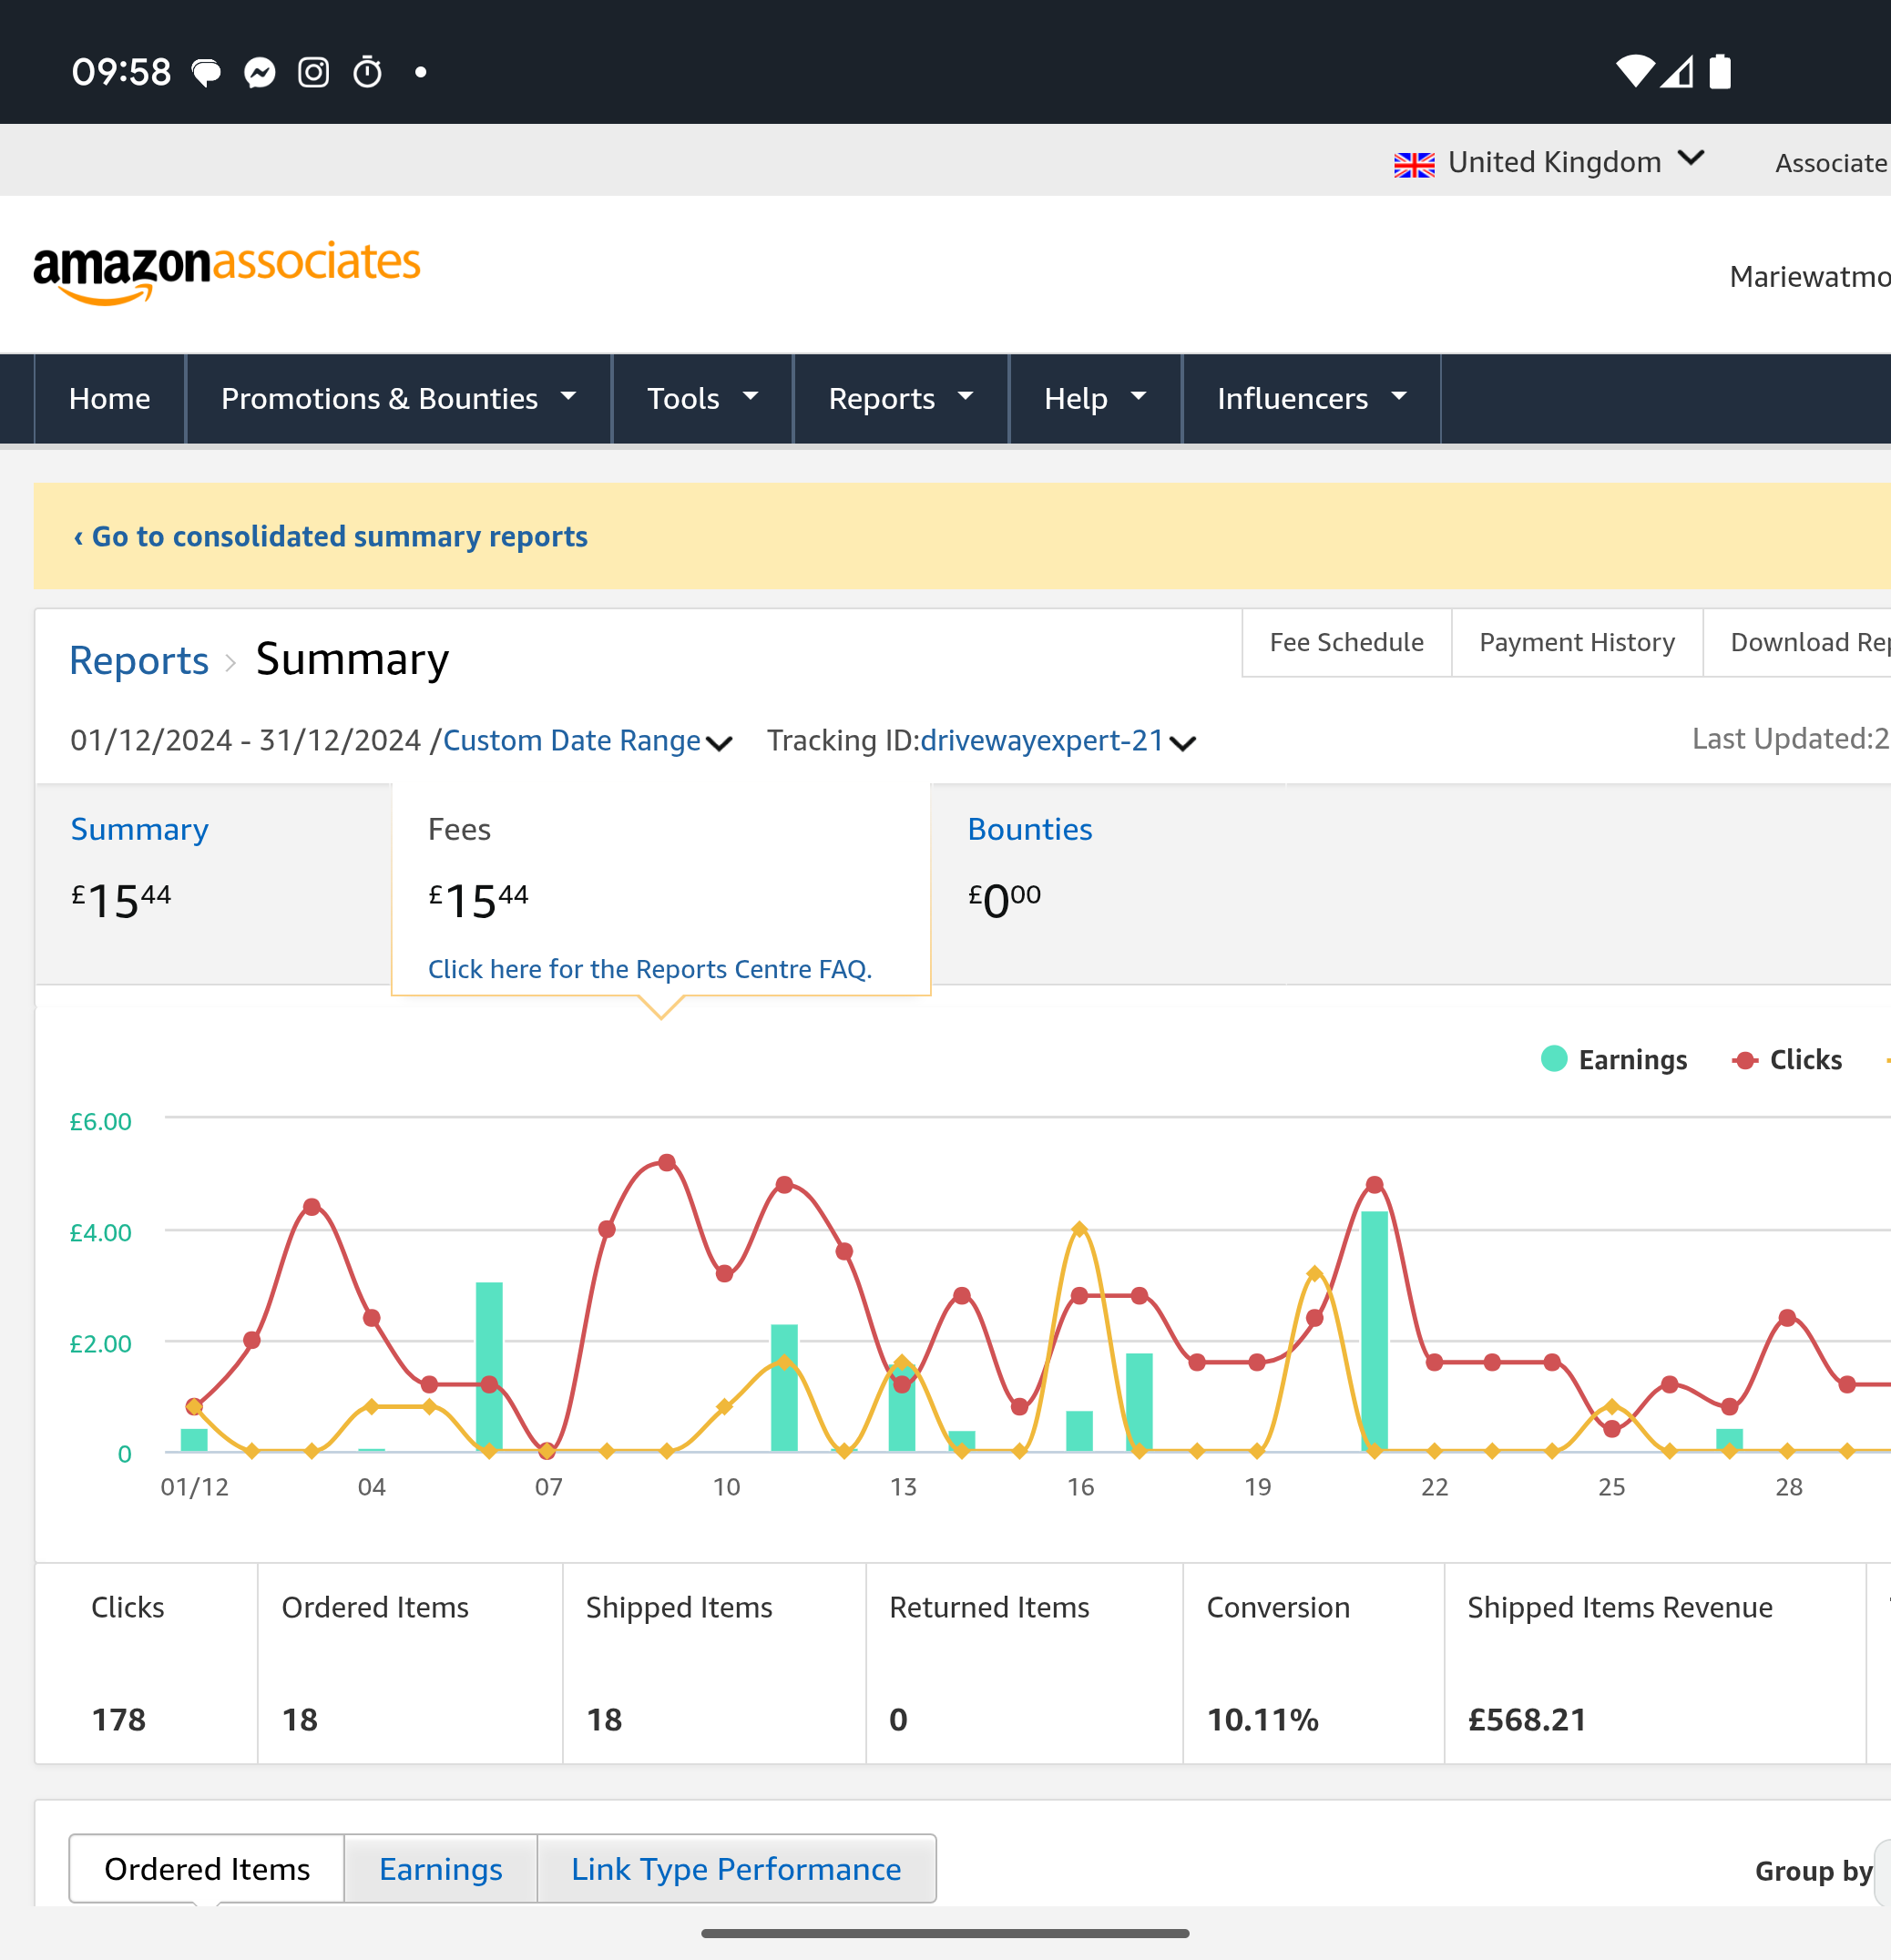Viewport: 1891px width, 1960px height.
Task: Click the Download Reports button
Action: (1797, 642)
